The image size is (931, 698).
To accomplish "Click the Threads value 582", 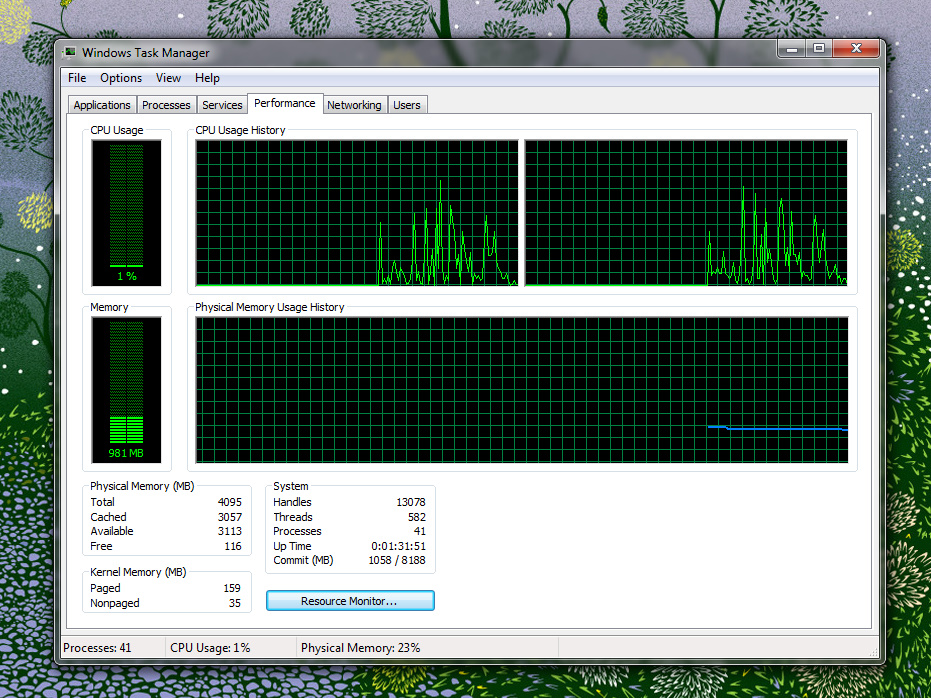I will click(x=417, y=517).
